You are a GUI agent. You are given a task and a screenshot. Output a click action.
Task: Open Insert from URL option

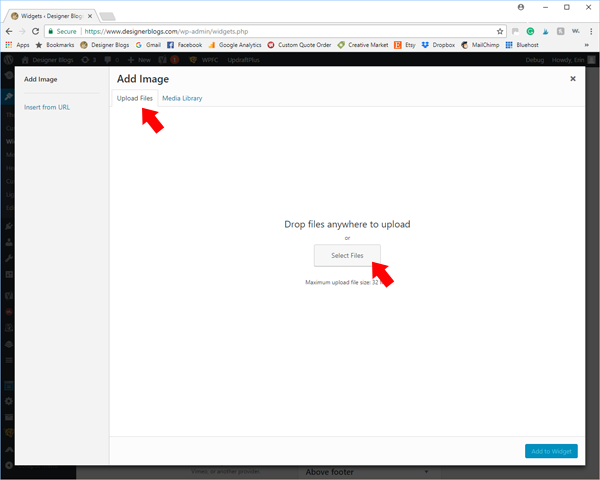(47, 107)
